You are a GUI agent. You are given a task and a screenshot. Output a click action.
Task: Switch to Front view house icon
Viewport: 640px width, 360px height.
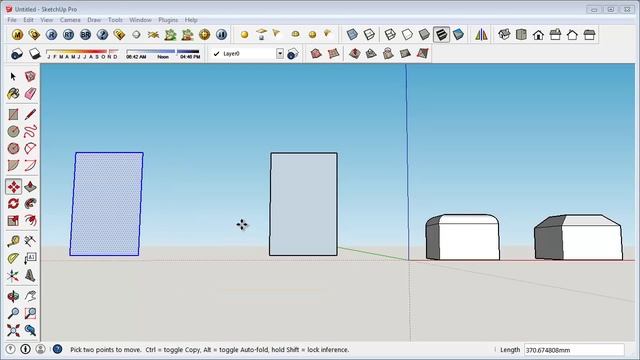pyautogui.click(x=538, y=35)
